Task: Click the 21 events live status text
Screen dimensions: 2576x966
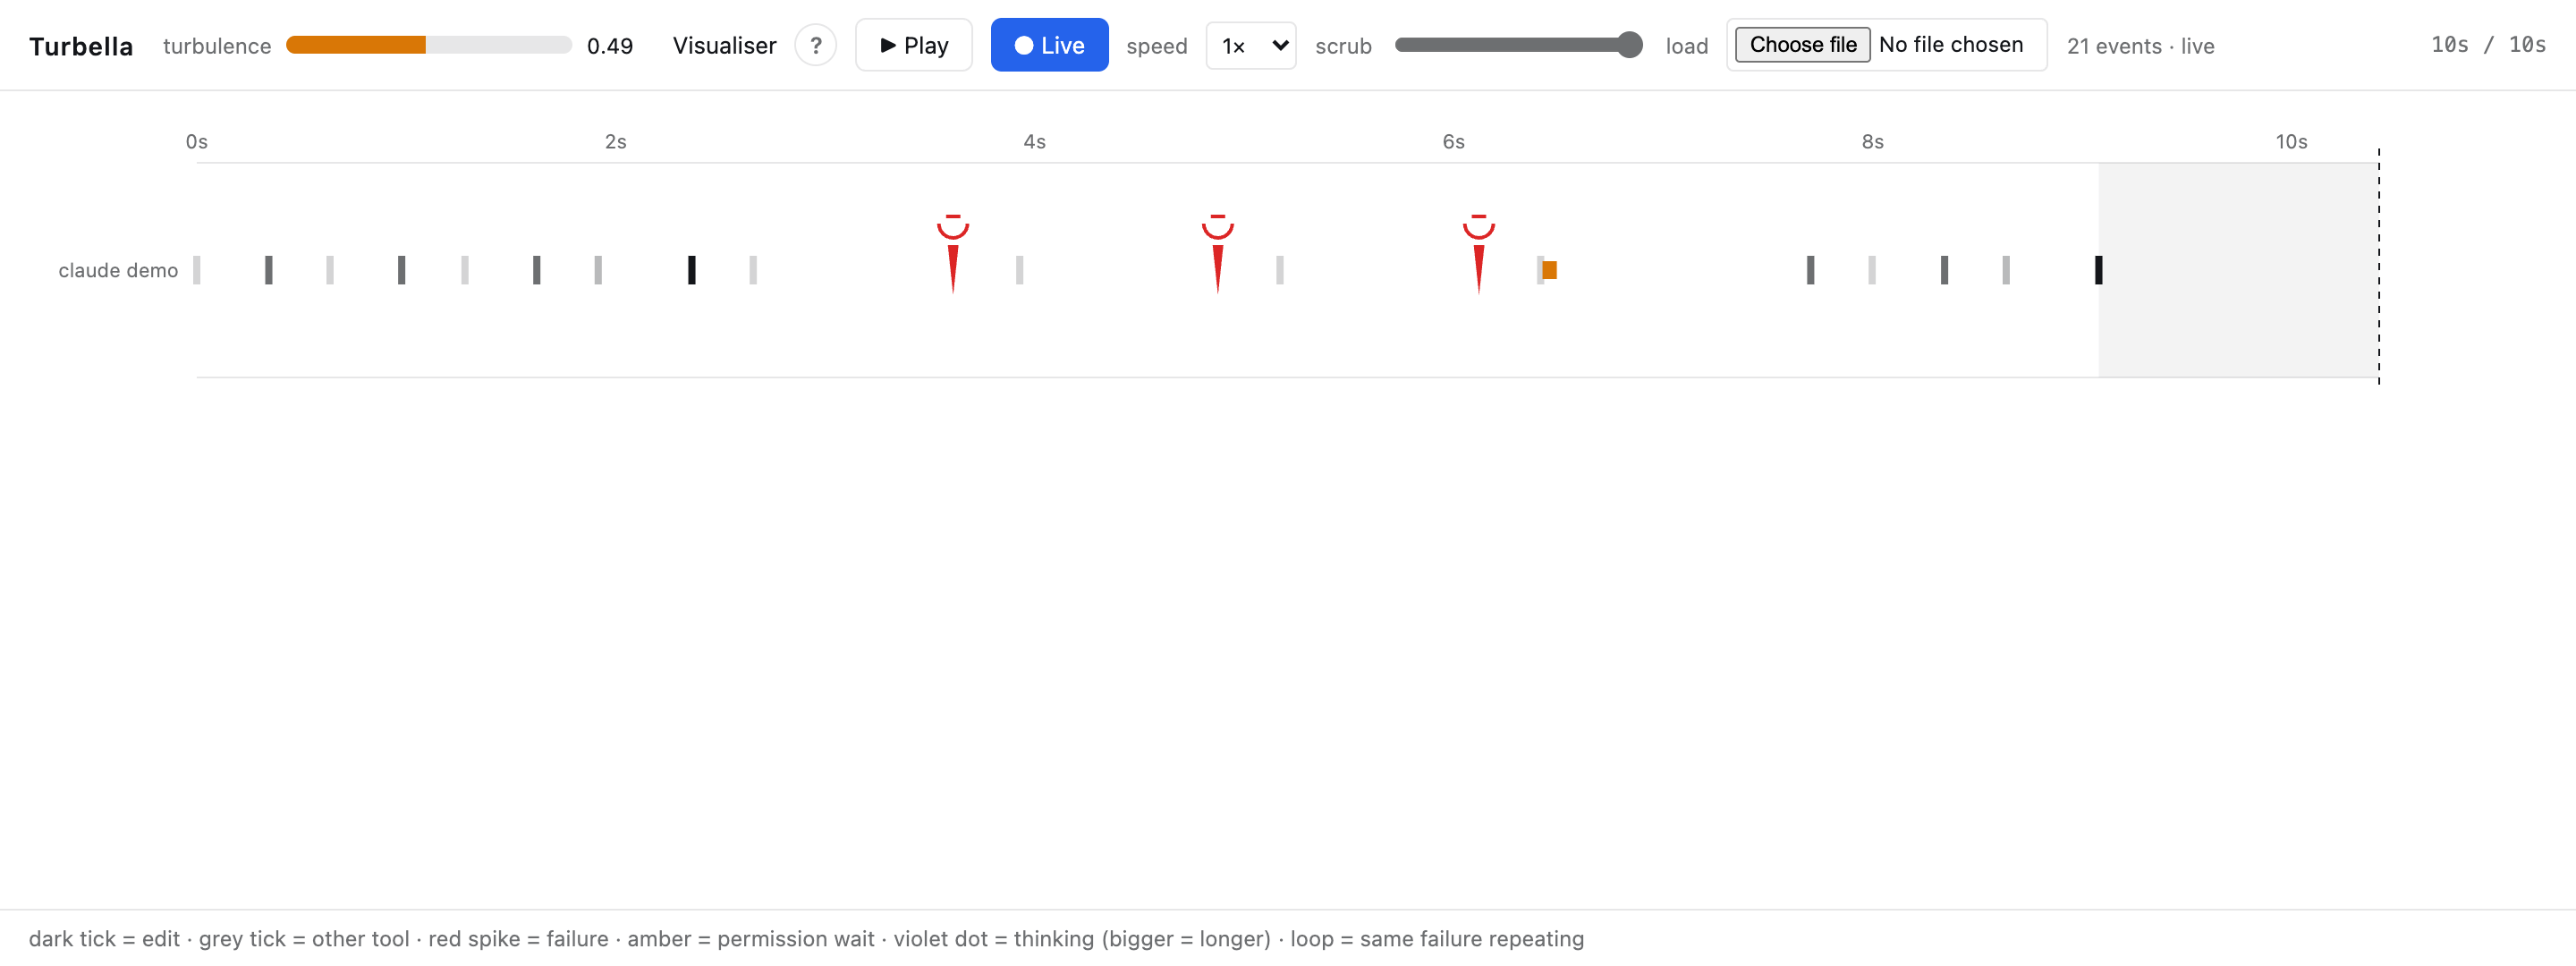Action: [x=2140, y=46]
